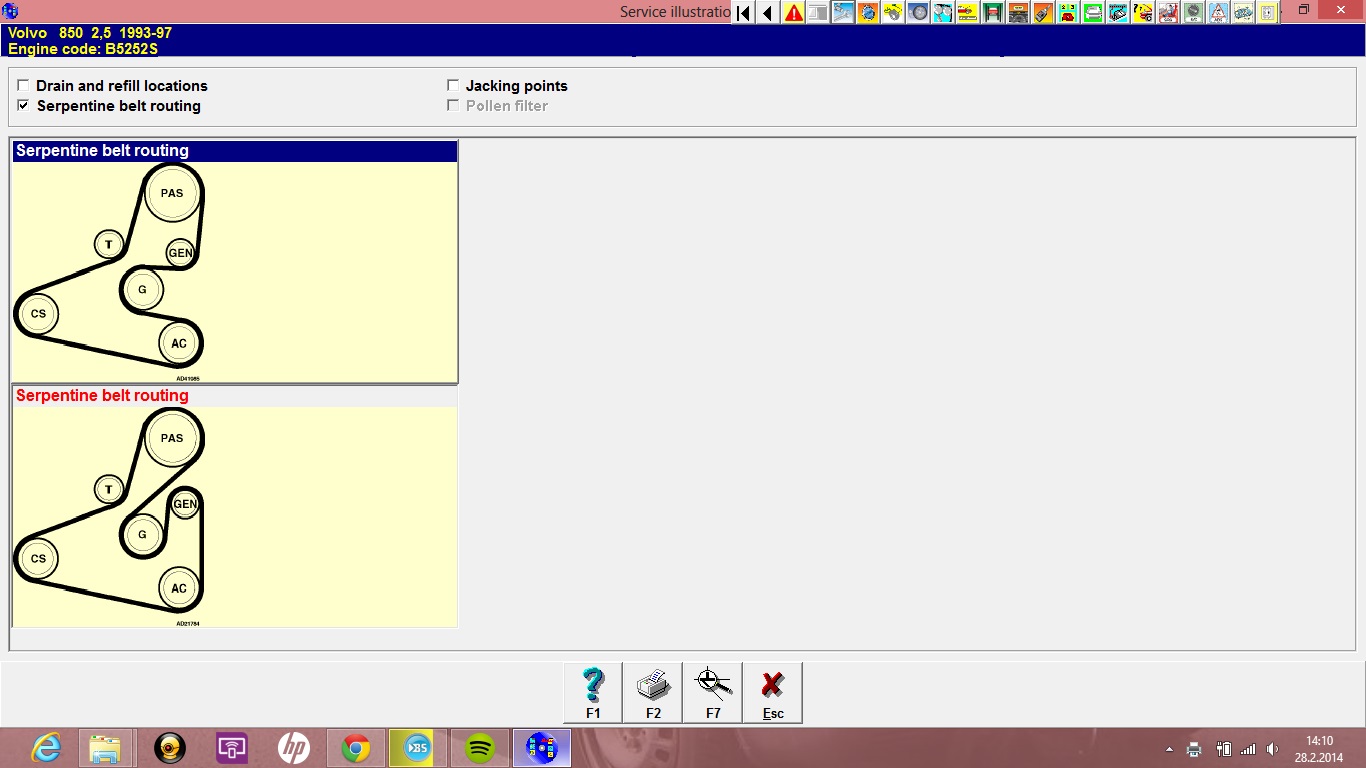Open Google Chrome from the taskbar

356,747
